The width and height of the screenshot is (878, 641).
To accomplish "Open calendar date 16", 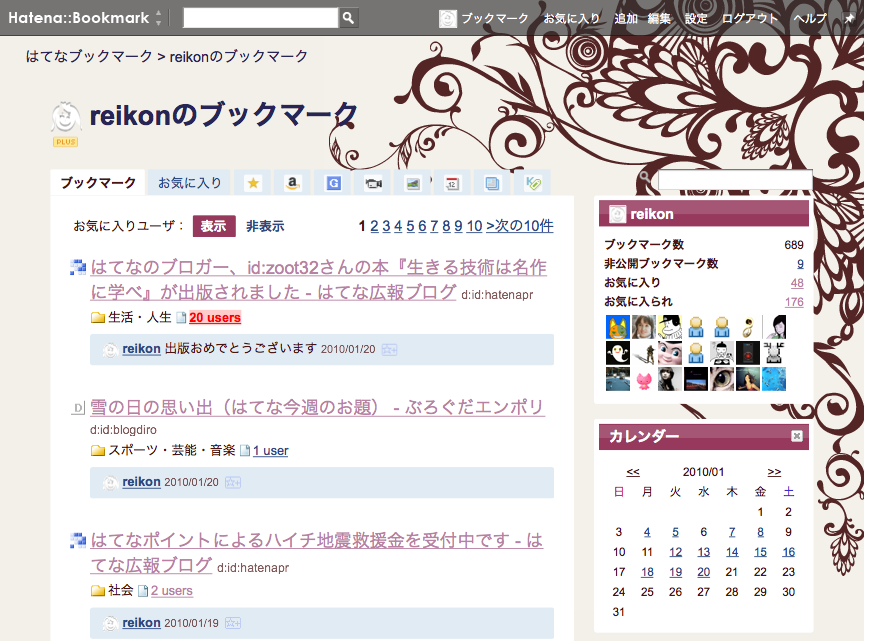I will [788, 553].
